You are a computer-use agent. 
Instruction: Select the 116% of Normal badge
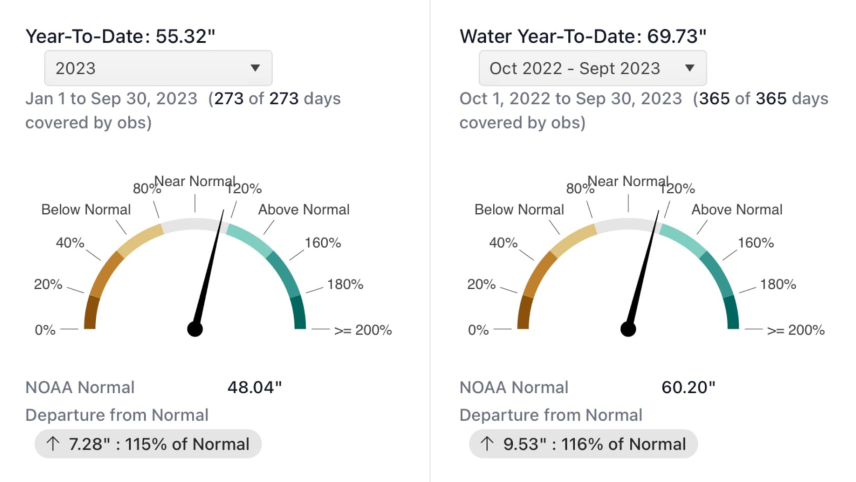click(x=582, y=443)
